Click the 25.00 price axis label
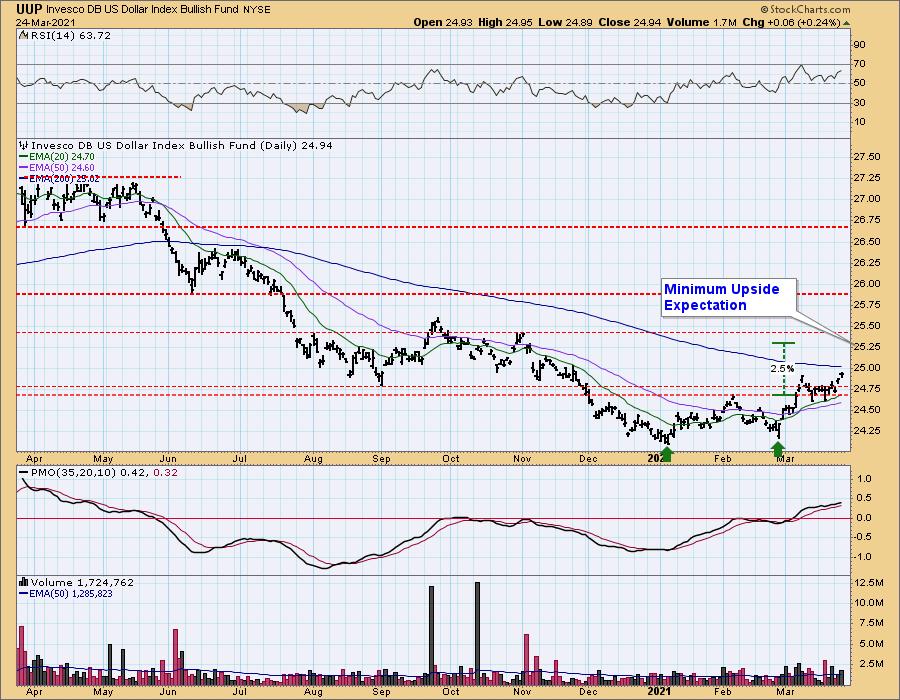900x700 pixels. (868, 368)
